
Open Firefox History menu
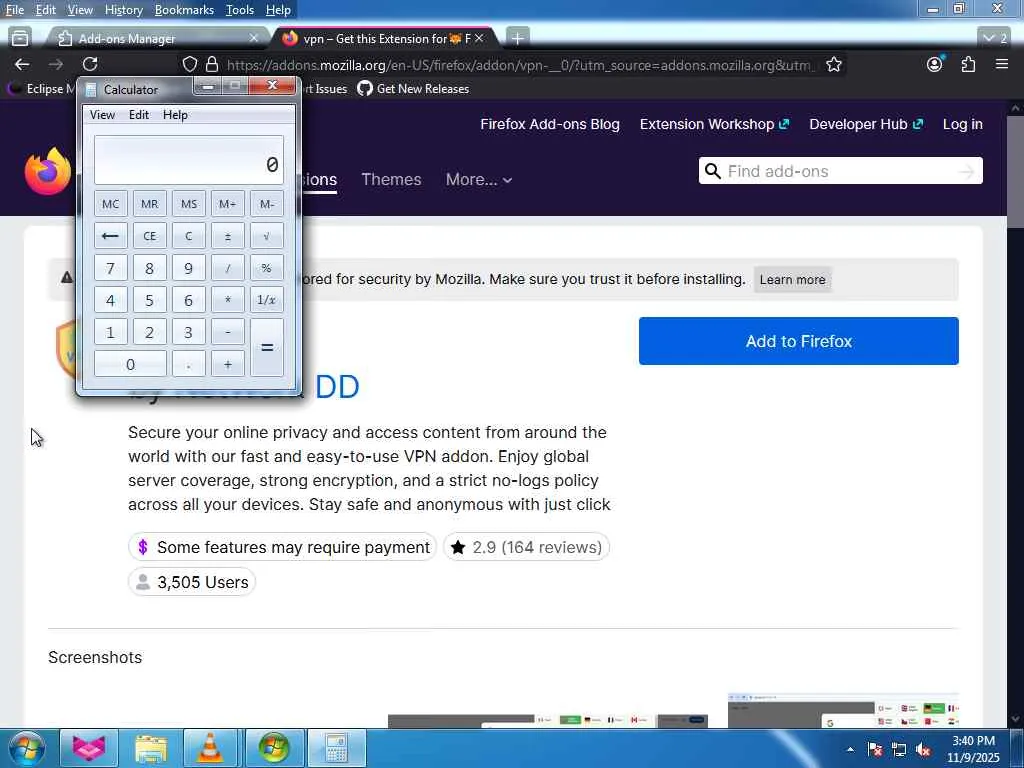point(123,10)
